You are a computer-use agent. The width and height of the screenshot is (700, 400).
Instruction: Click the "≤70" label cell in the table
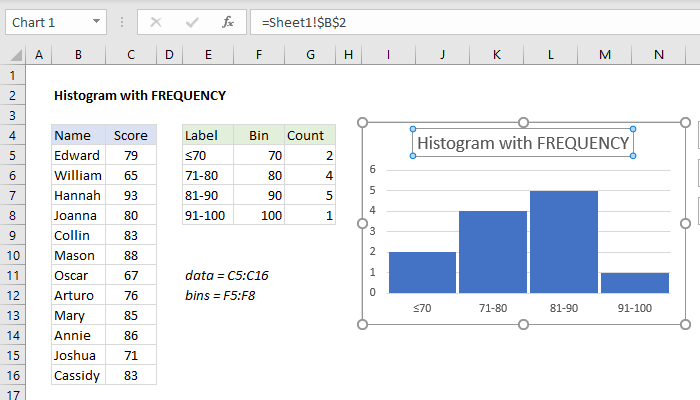point(208,155)
